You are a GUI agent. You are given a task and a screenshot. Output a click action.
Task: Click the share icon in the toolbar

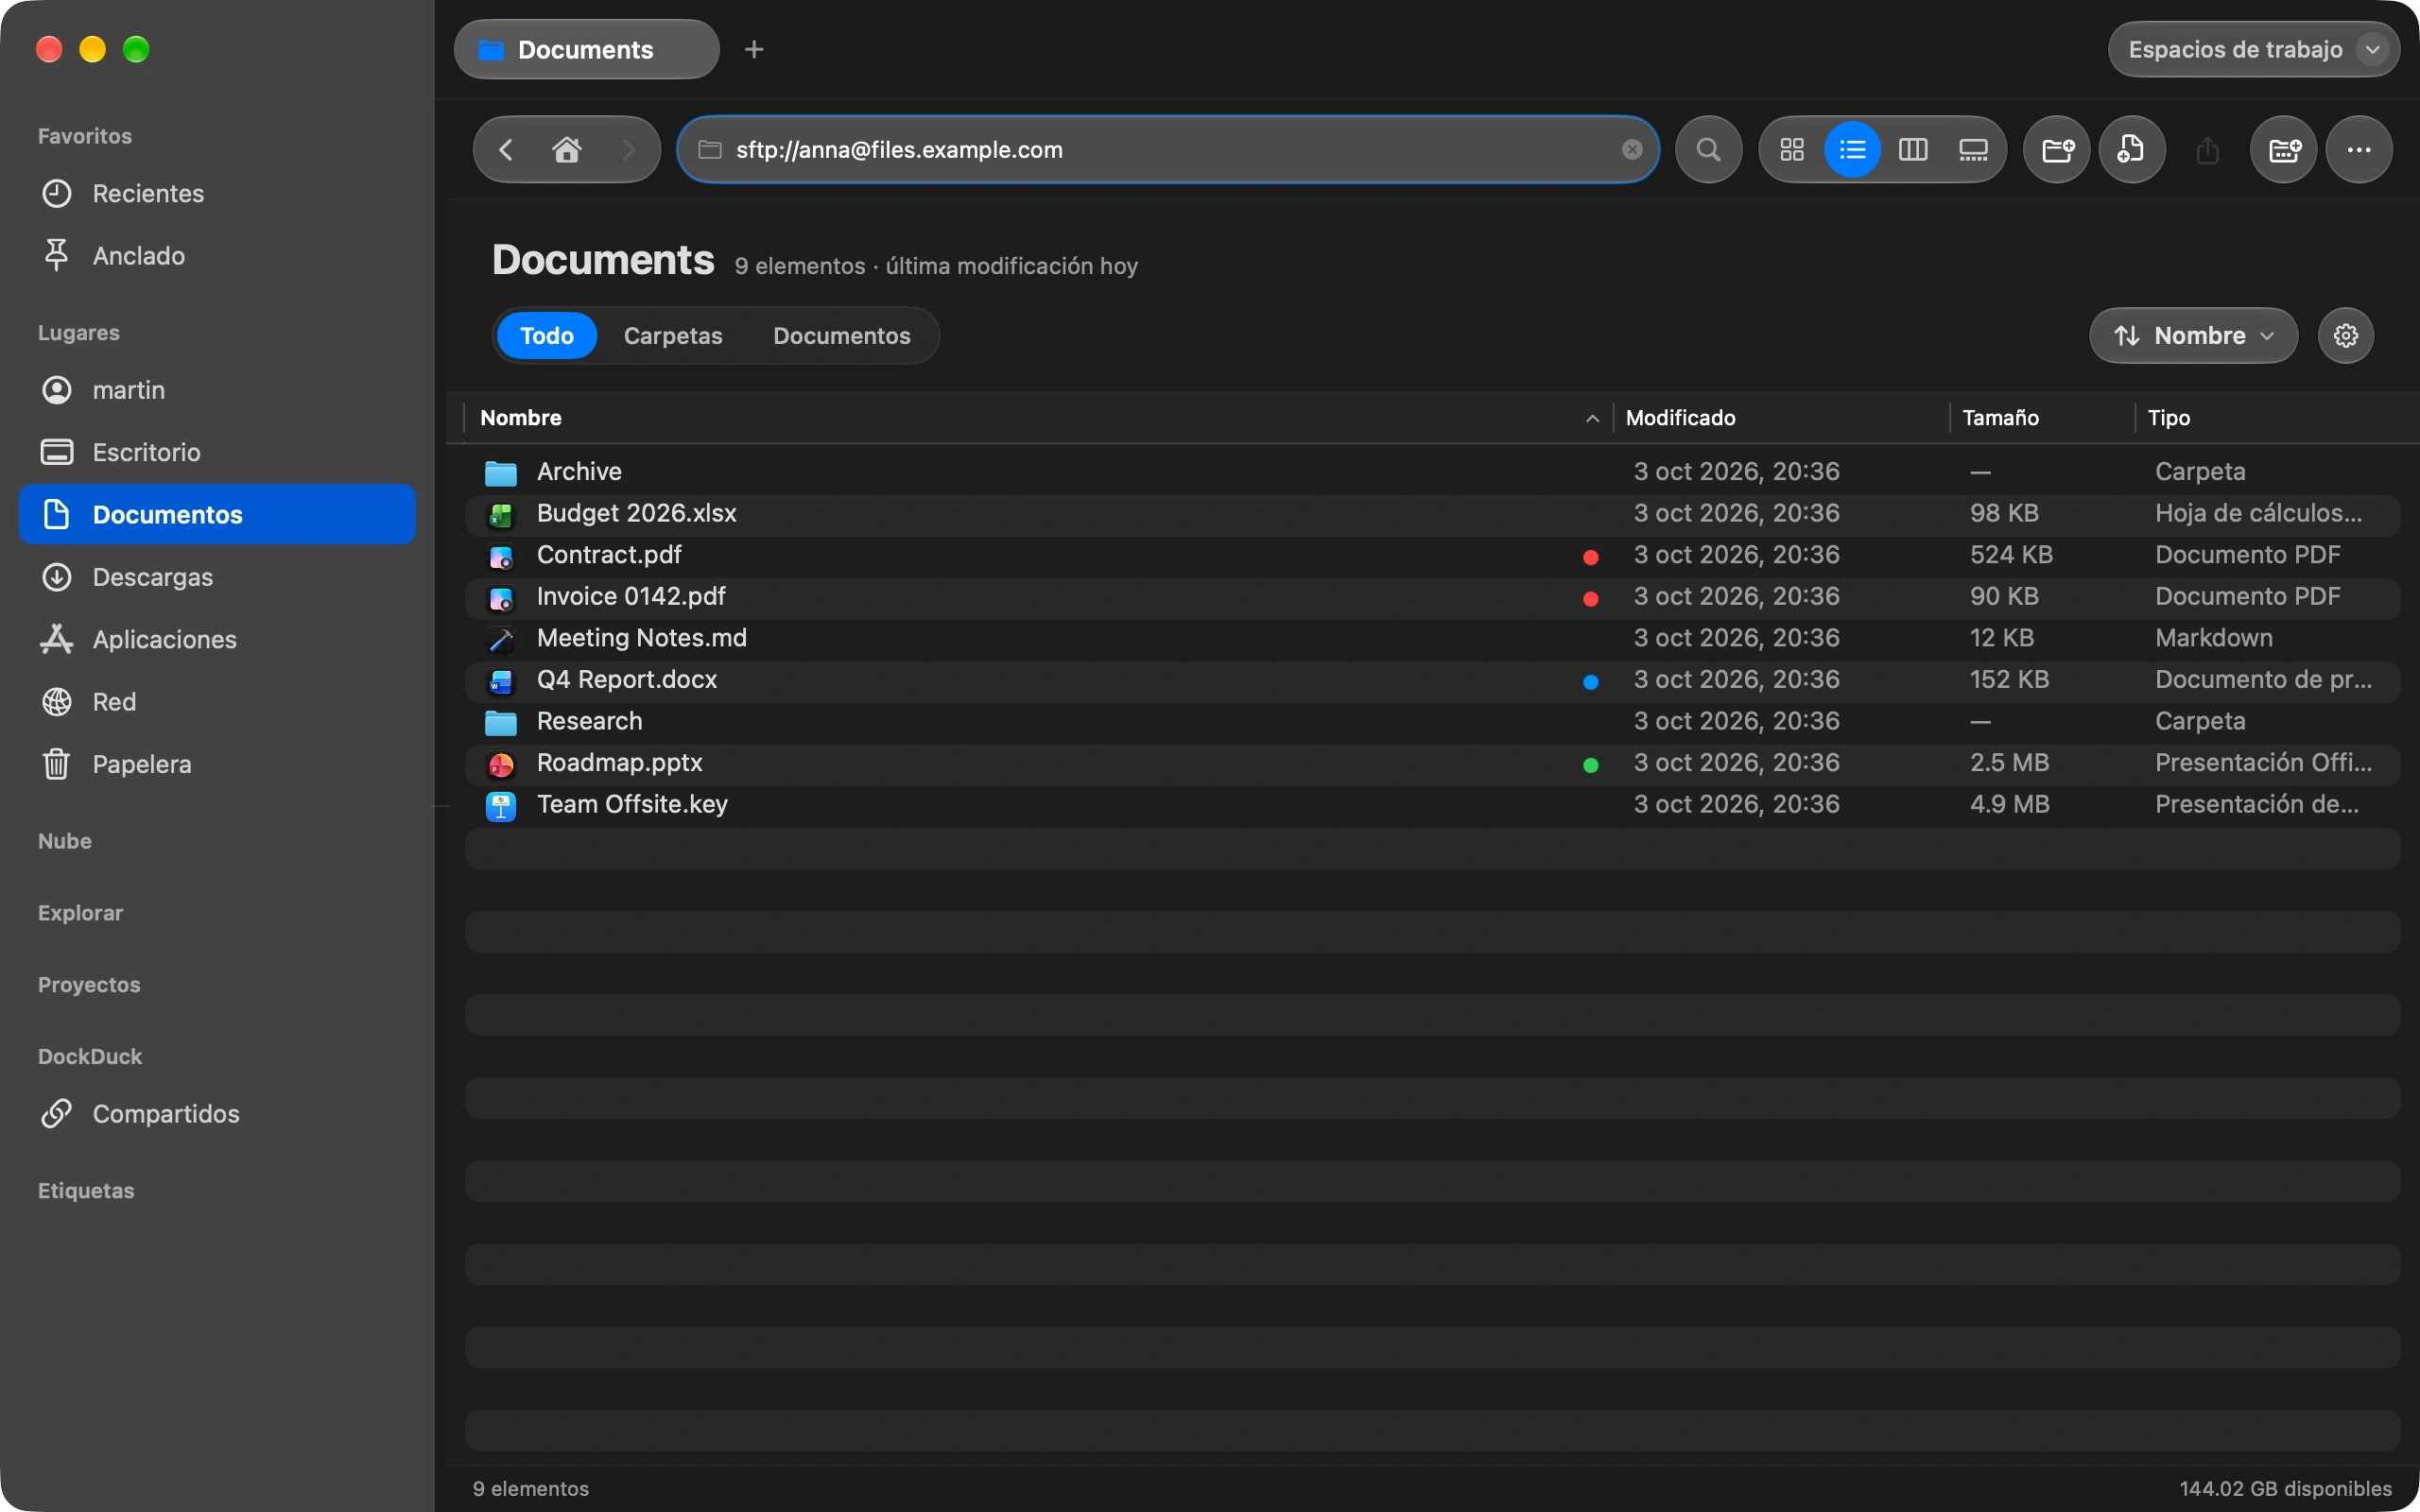coord(2207,150)
